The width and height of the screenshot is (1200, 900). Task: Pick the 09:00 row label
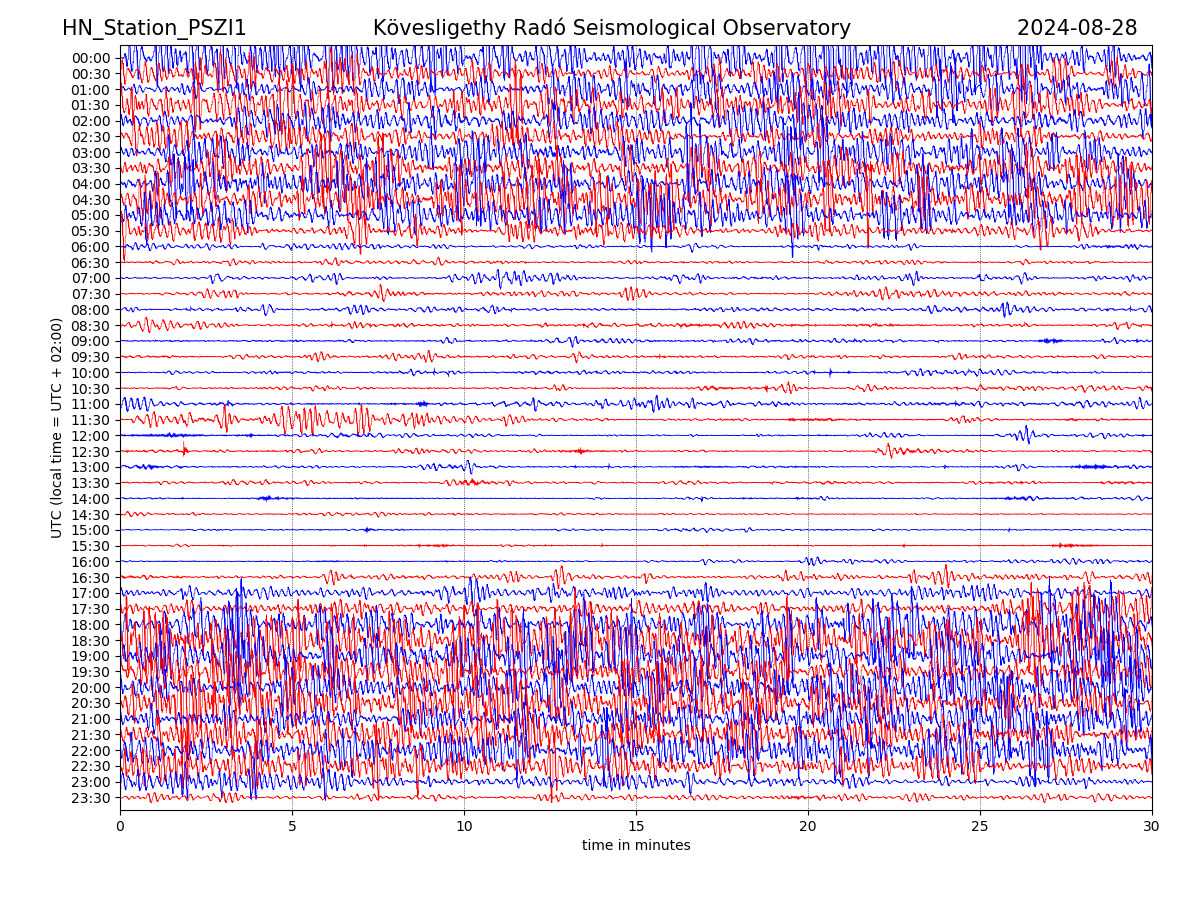click(91, 341)
